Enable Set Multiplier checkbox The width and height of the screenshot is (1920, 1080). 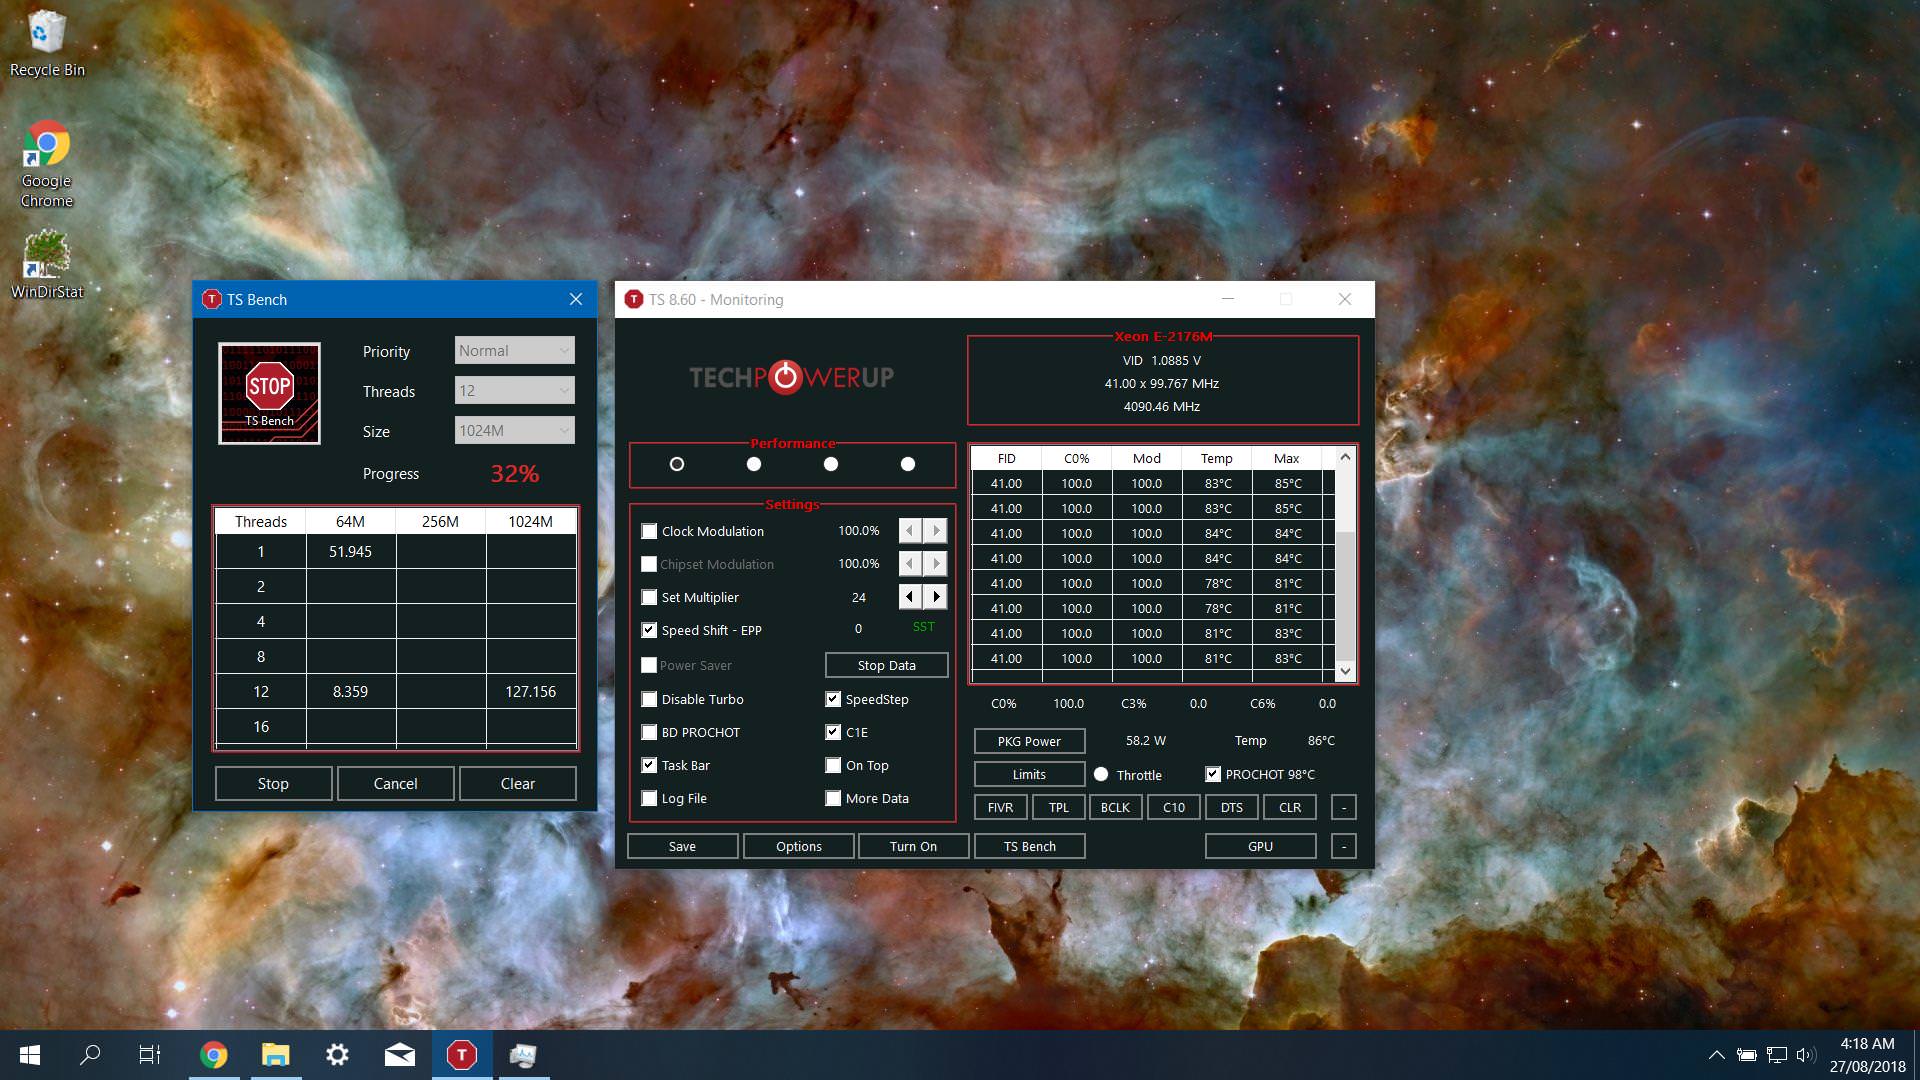649,597
